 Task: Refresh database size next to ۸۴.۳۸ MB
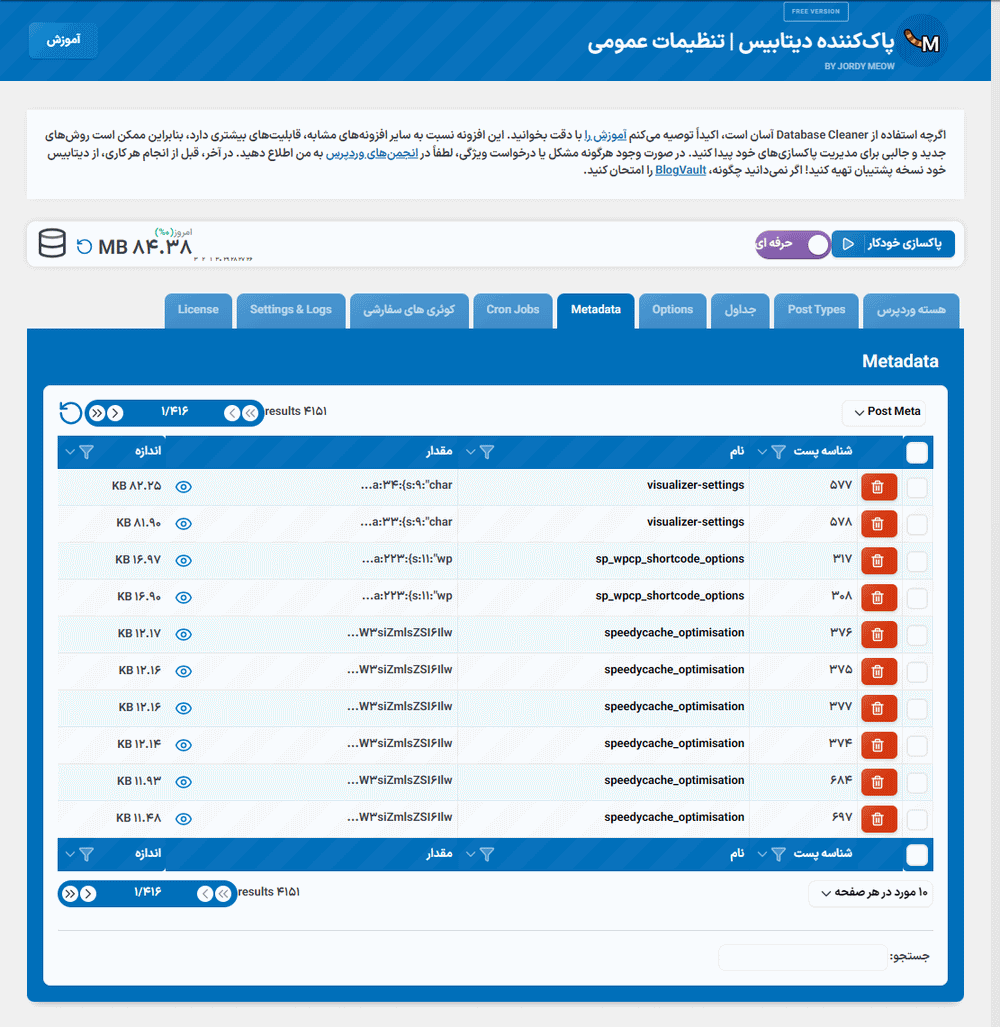point(84,246)
